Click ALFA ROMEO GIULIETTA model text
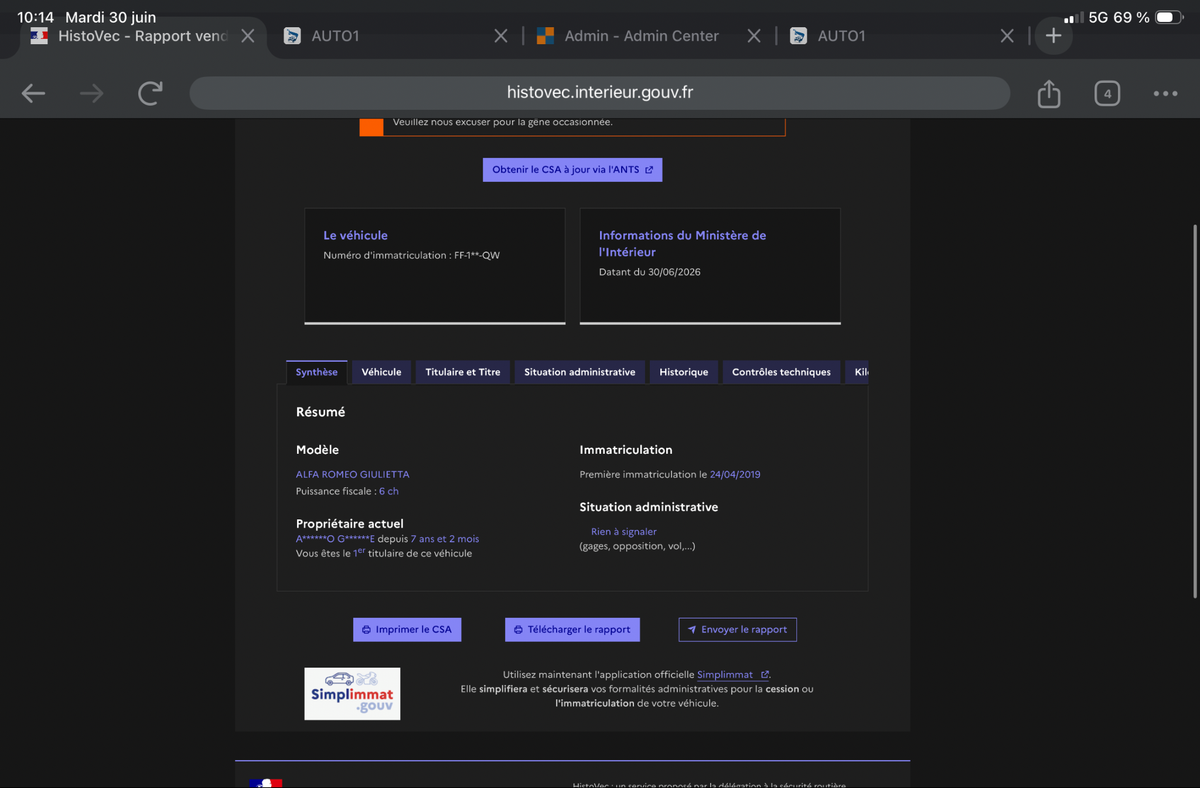Screen dimensions: 1200x788 tap(352, 474)
